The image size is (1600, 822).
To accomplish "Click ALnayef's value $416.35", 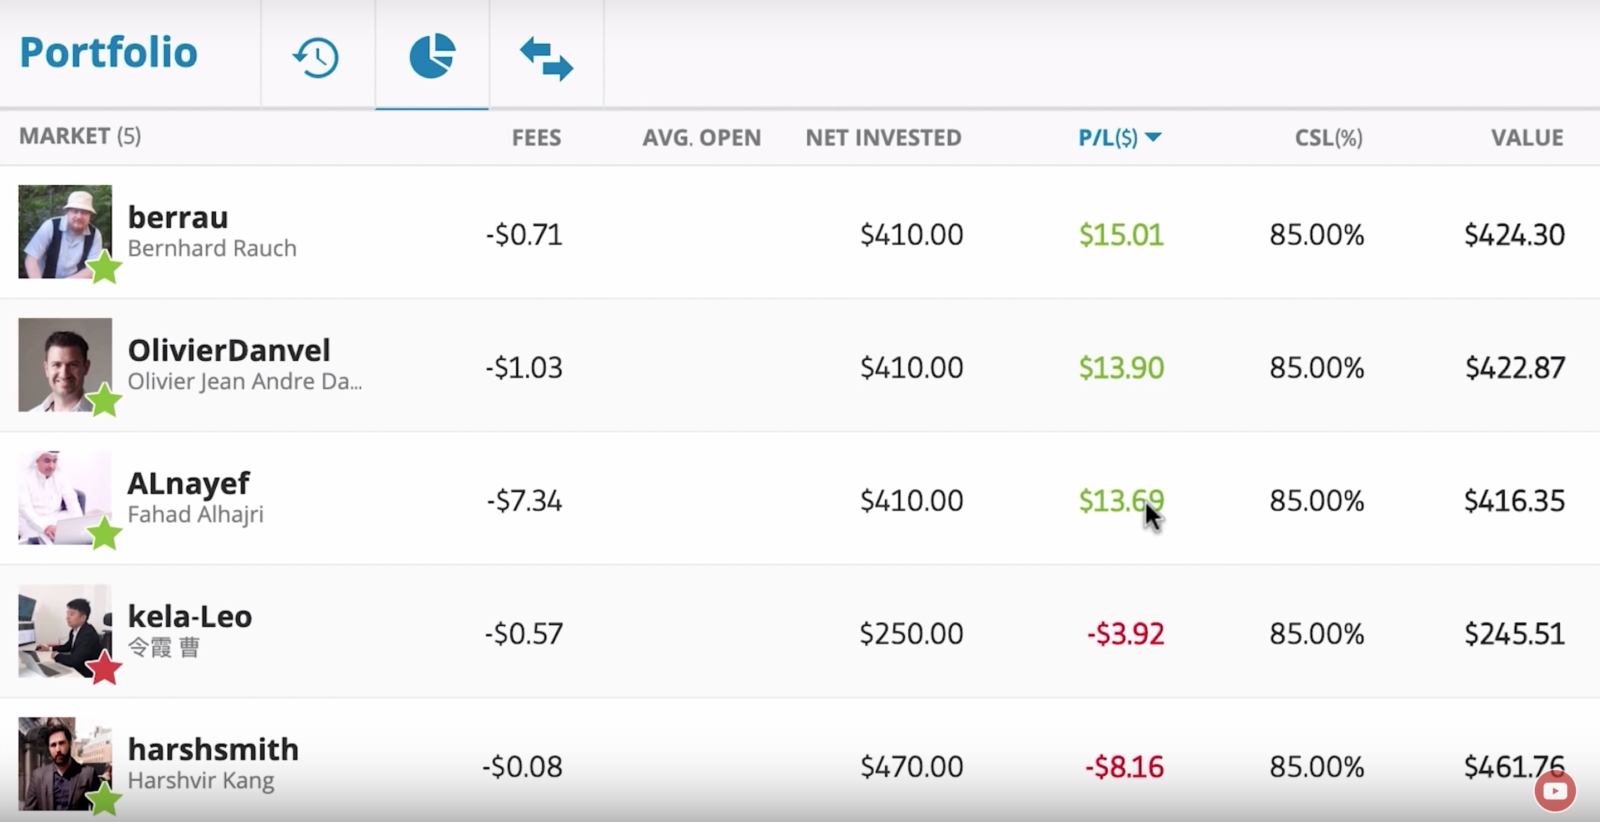I will [1514, 501].
